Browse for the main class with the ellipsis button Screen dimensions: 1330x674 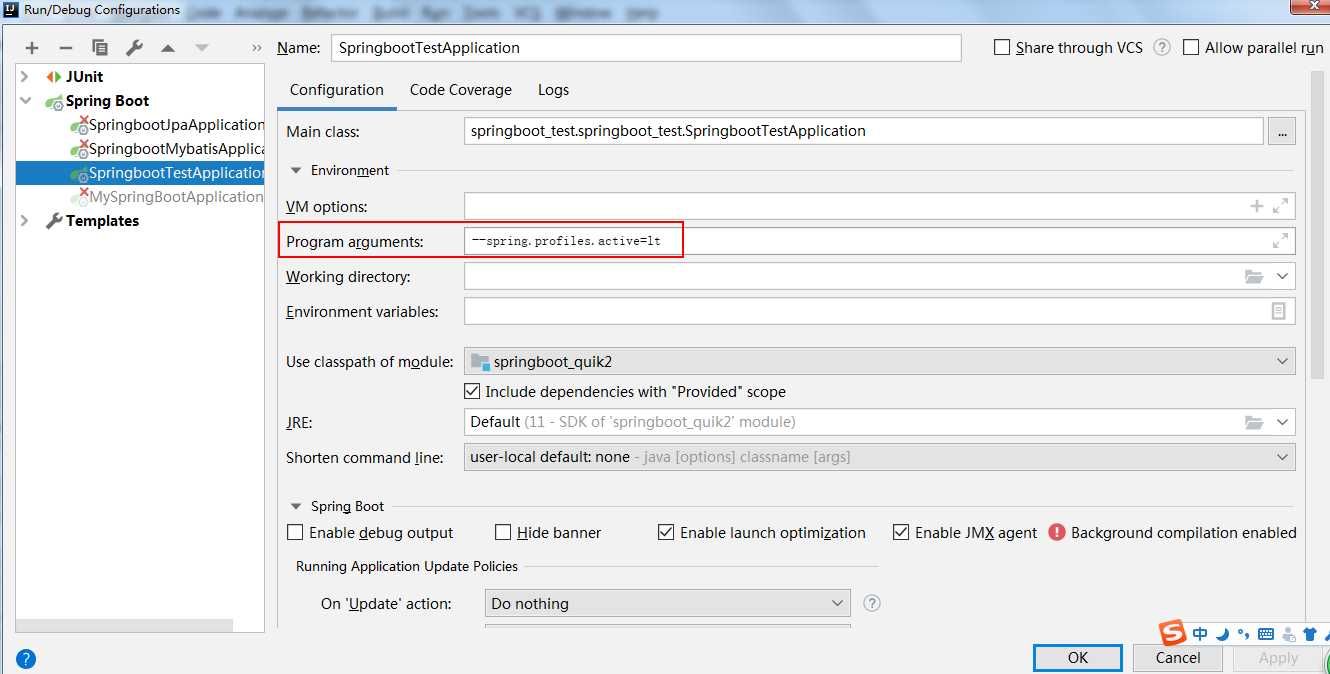[x=1282, y=131]
